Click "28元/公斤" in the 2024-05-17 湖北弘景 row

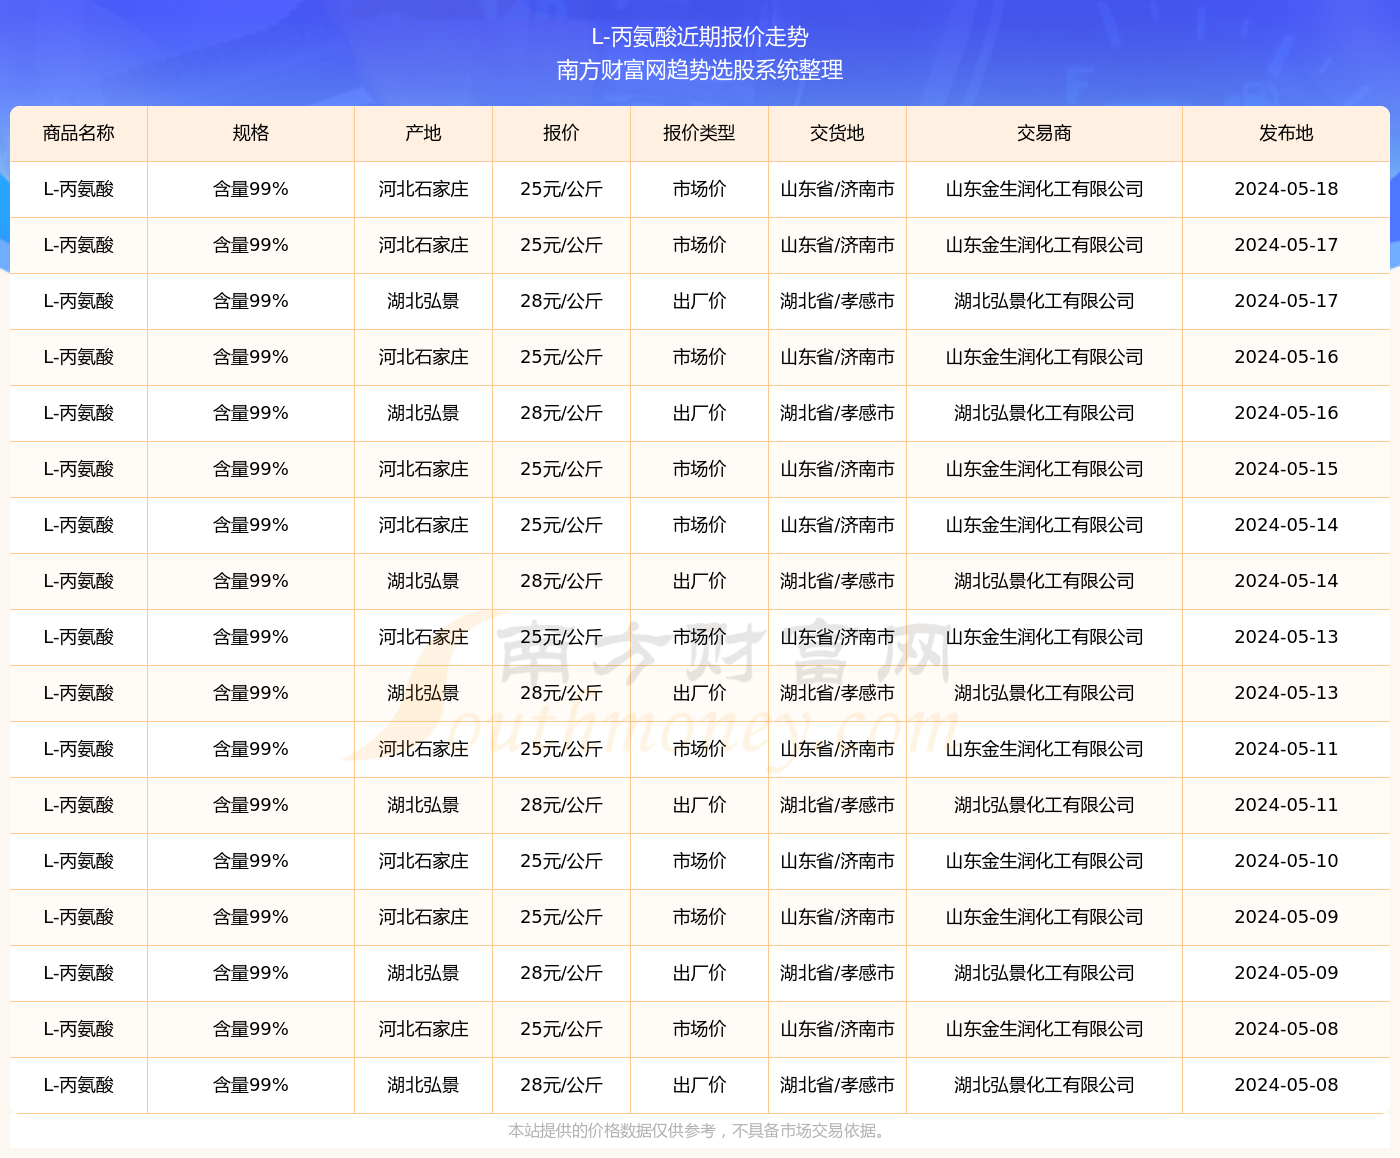pyautogui.click(x=561, y=301)
